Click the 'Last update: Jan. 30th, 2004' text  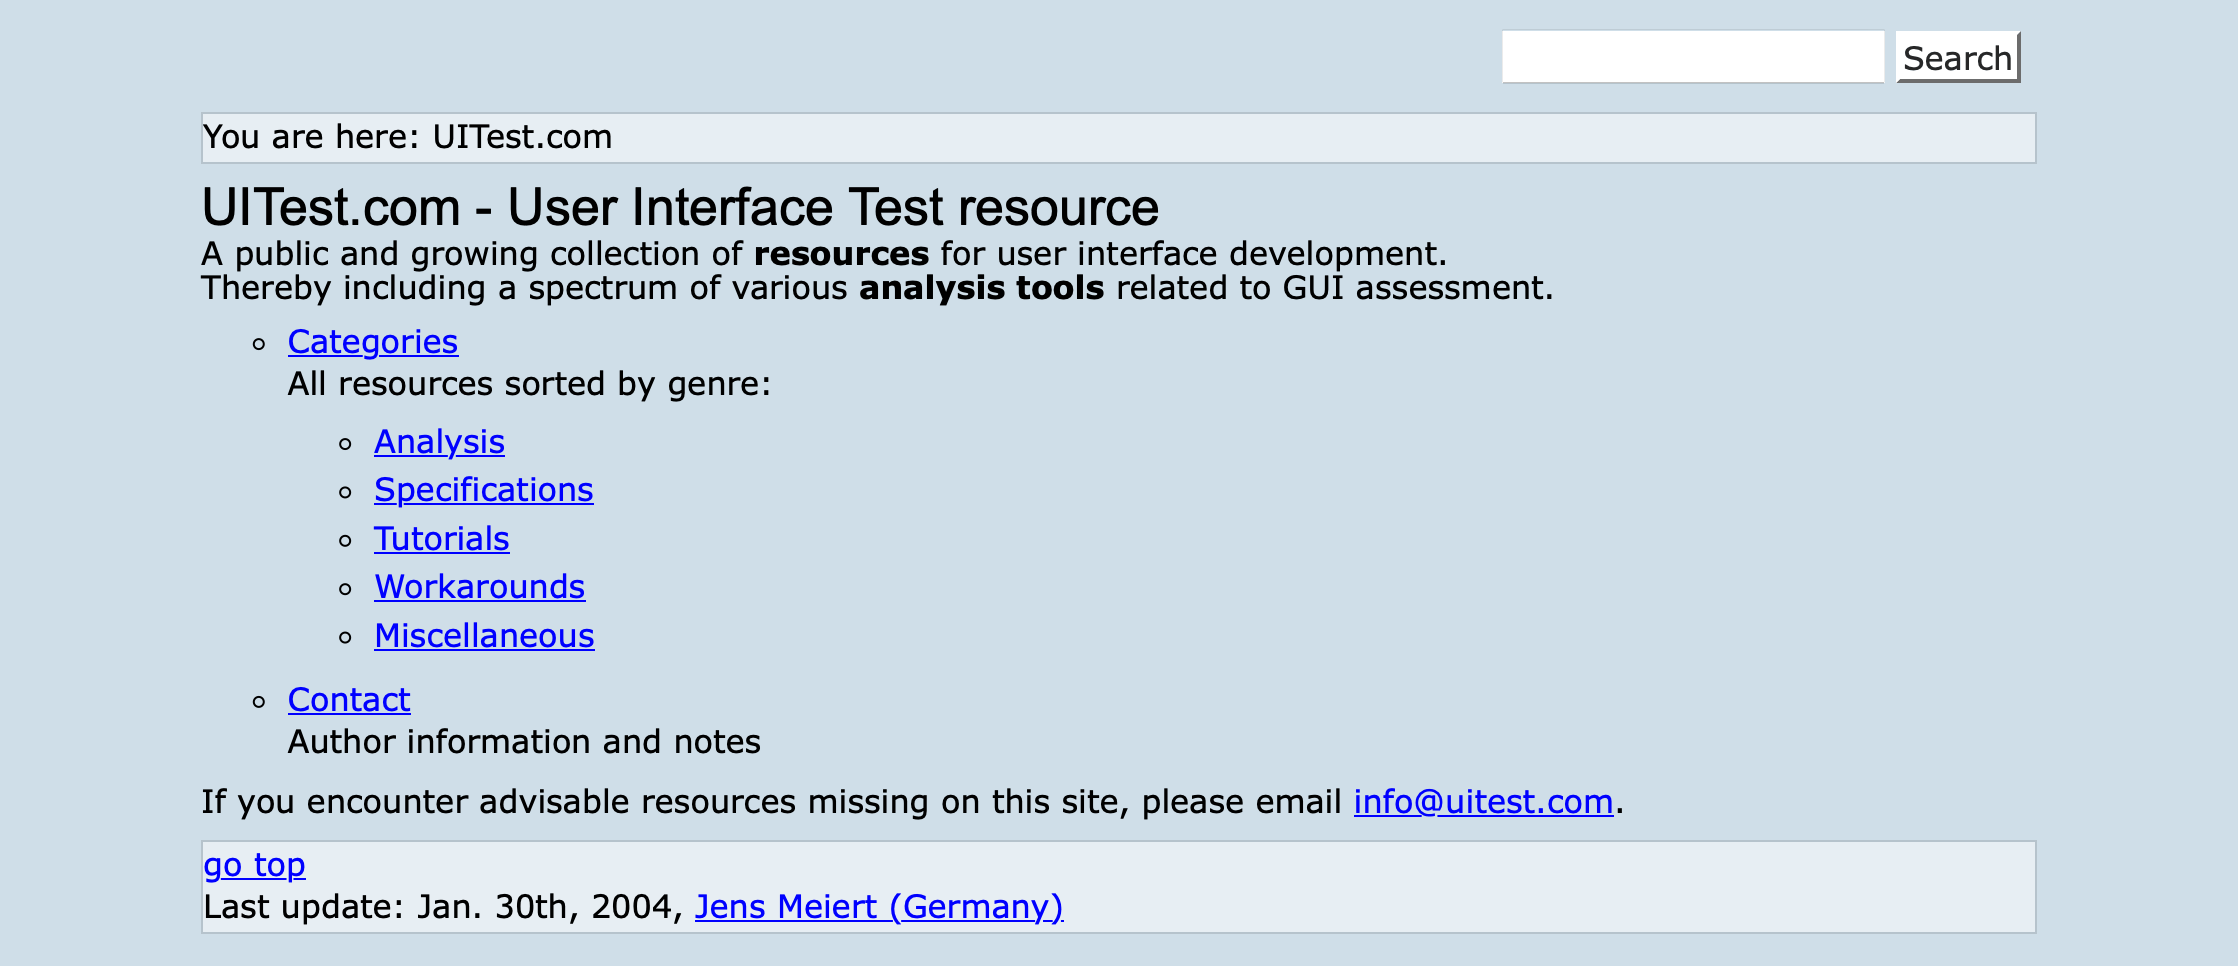click(439, 907)
